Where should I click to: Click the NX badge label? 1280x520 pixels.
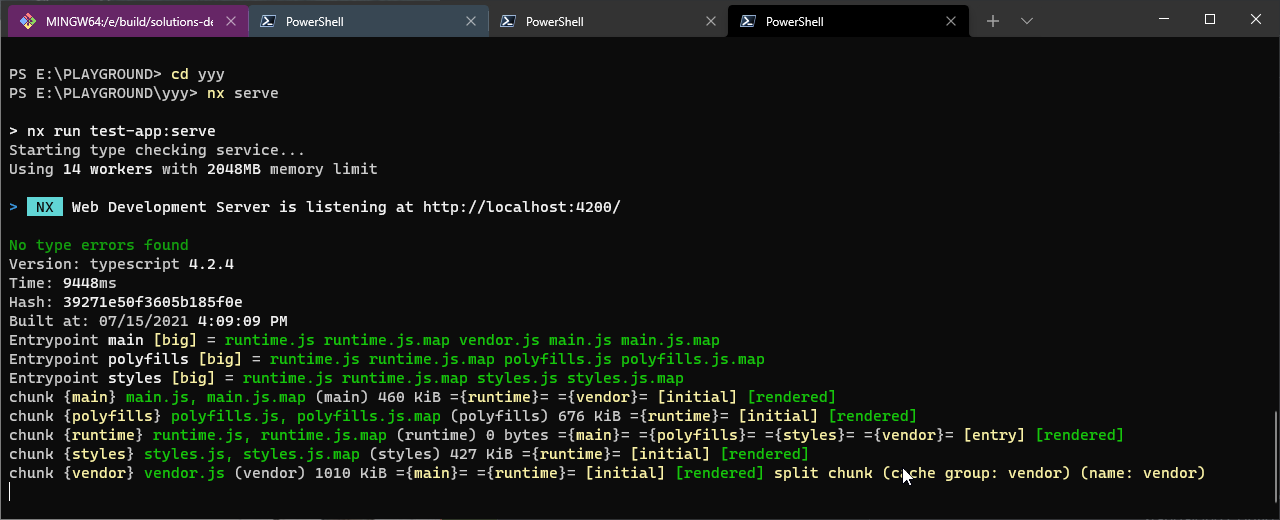point(45,207)
